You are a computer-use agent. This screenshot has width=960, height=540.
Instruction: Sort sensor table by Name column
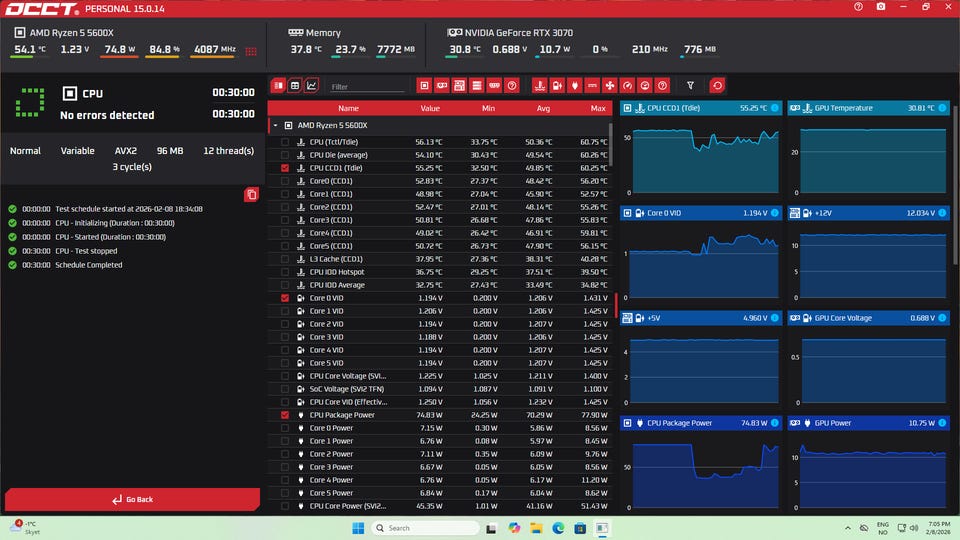click(x=348, y=108)
